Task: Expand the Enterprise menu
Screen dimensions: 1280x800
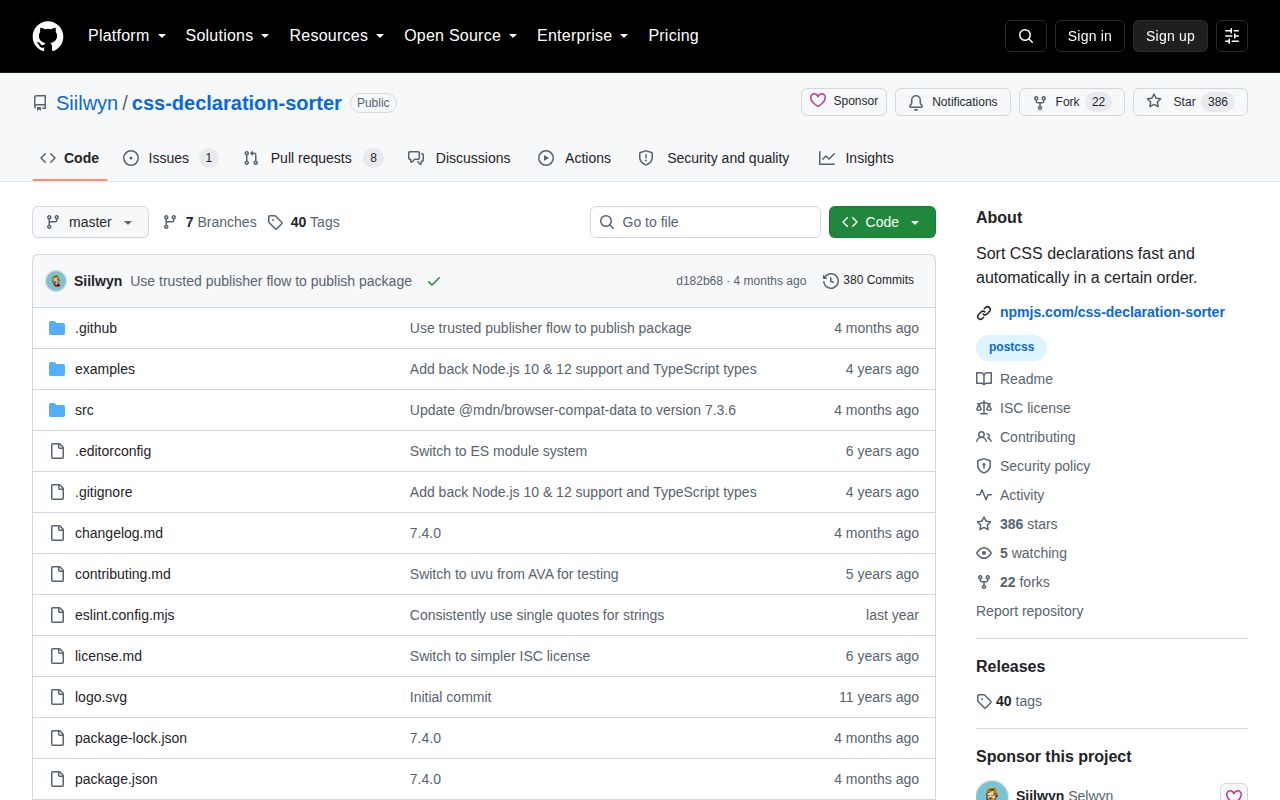Action: [582, 36]
